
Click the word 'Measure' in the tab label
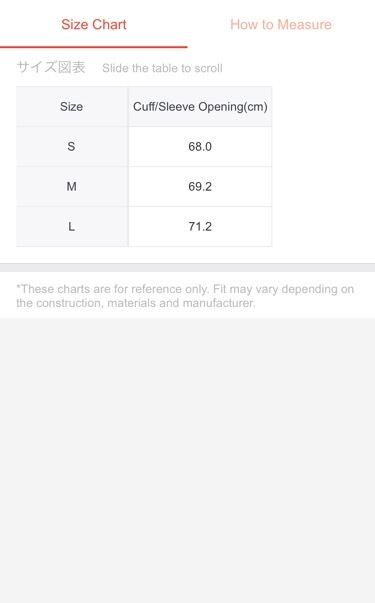305,25
